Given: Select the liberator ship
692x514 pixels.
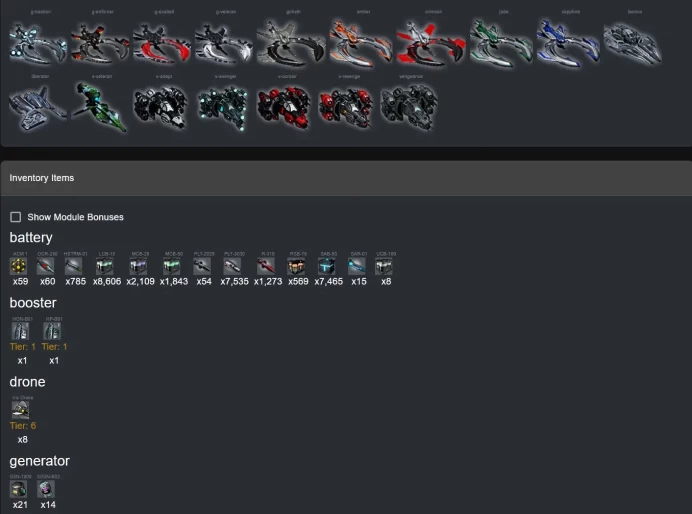Looking at the screenshot, I should click(38, 108).
